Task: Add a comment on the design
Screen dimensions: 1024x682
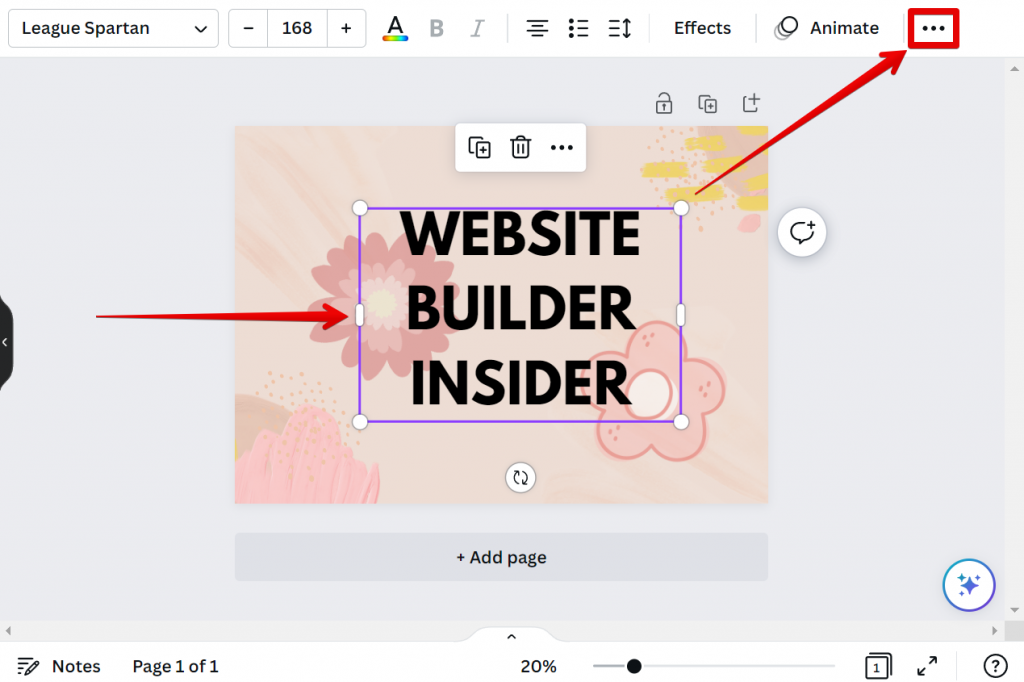Action: click(x=802, y=232)
